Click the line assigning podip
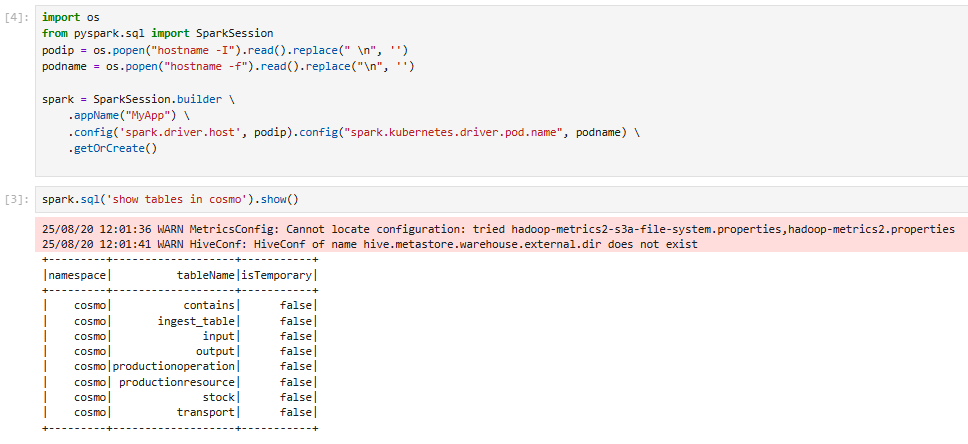This screenshot has width=968, height=444. [225, 50]
